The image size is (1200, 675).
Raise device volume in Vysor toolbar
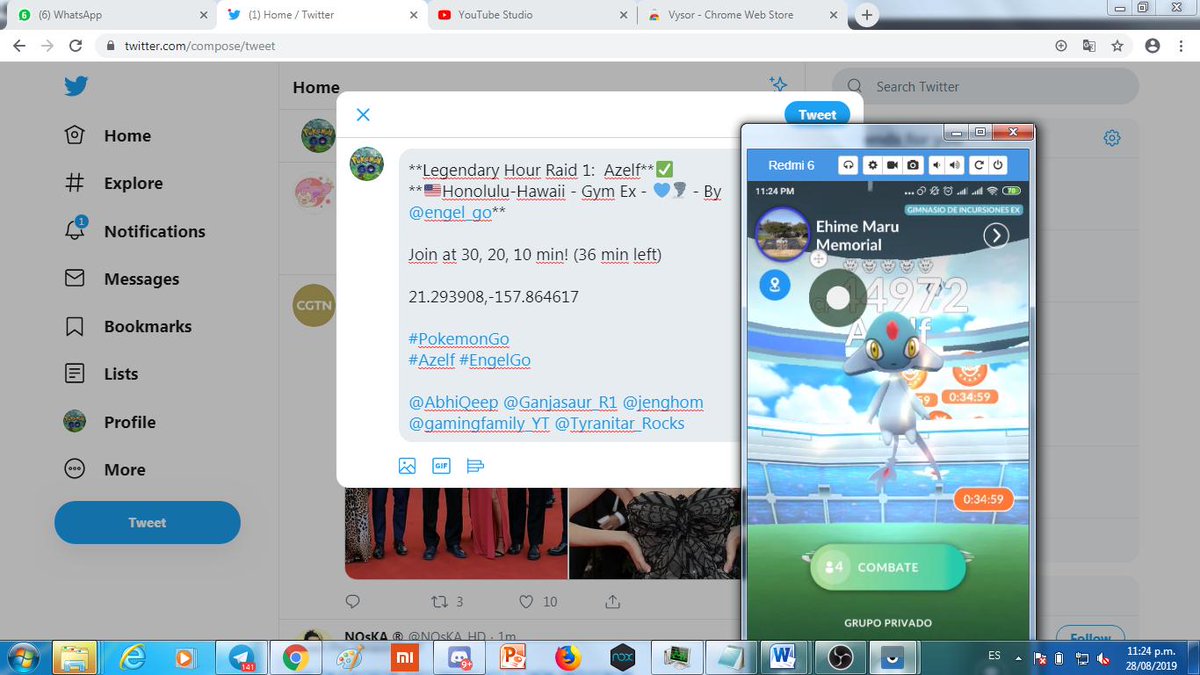click(954, 165)
